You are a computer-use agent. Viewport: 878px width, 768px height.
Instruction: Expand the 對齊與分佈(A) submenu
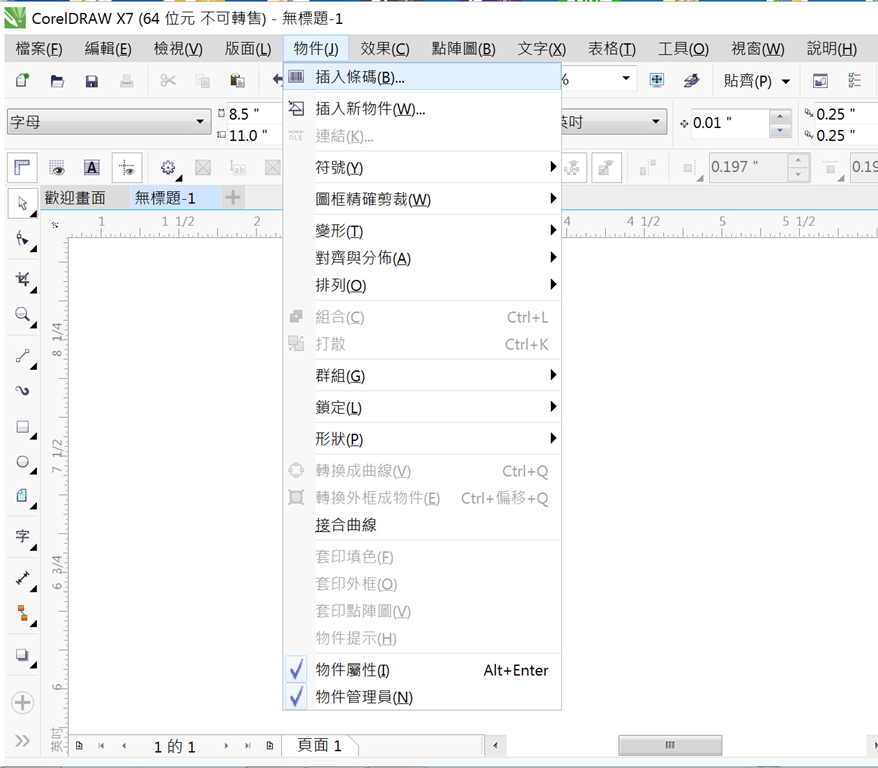tap(422, 257)
